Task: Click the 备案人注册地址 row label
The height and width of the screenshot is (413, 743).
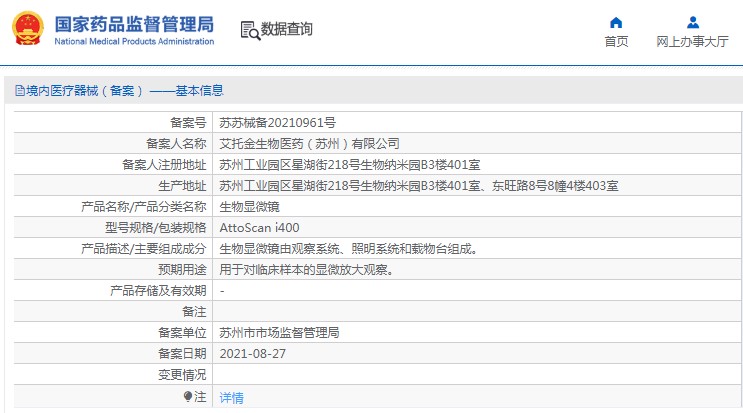Action: pyautogui.click(x=164, y=165)
